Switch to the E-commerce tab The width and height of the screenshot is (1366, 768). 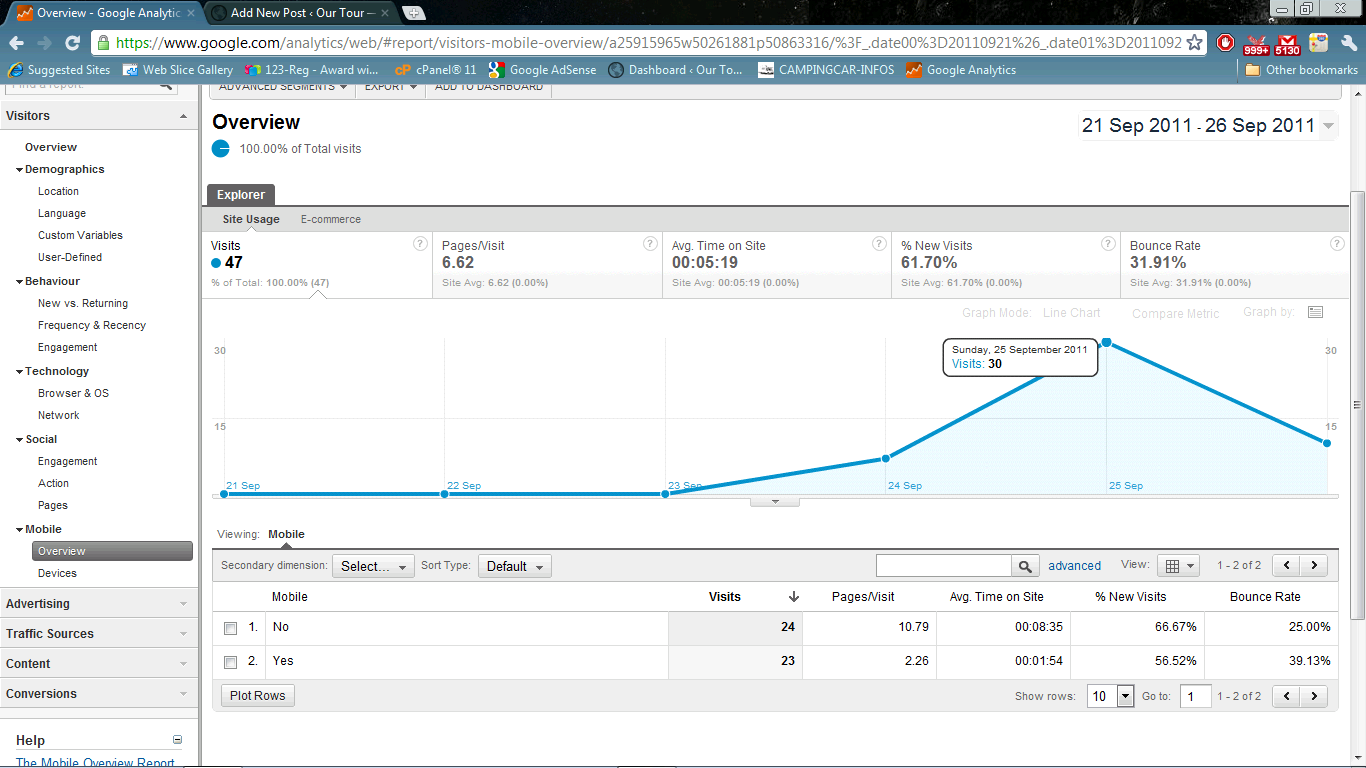pyautogui.click(x=330, y=219)
